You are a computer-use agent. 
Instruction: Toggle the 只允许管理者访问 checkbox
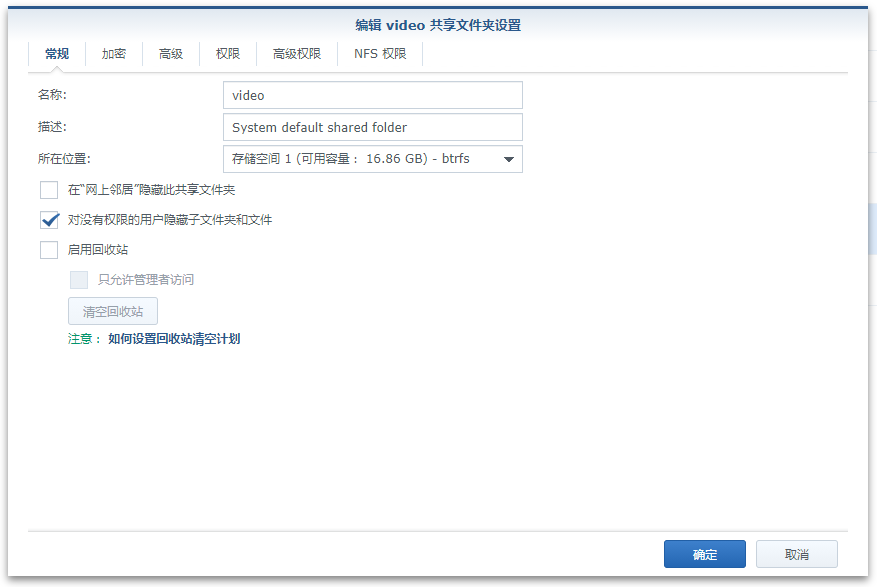(x=79, y=280)
